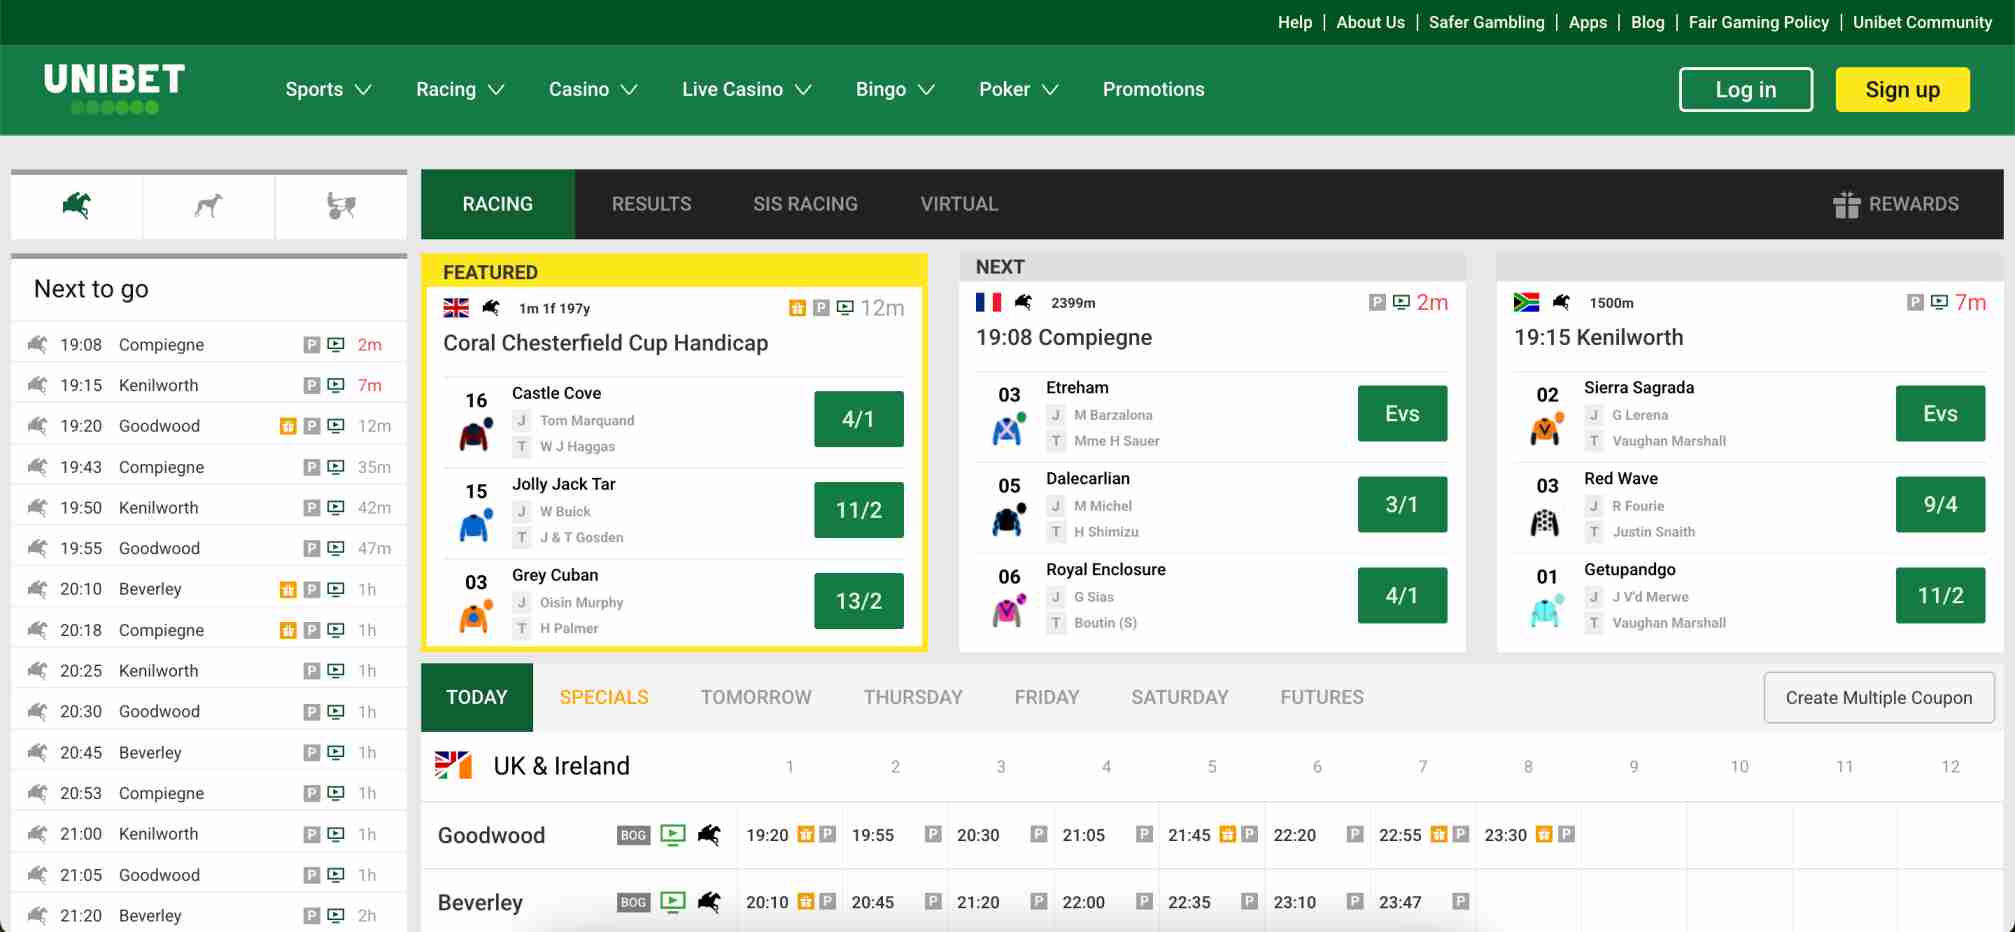
Task: Open 19:43 Compiegne in Next to go
Action: [209, 467]
